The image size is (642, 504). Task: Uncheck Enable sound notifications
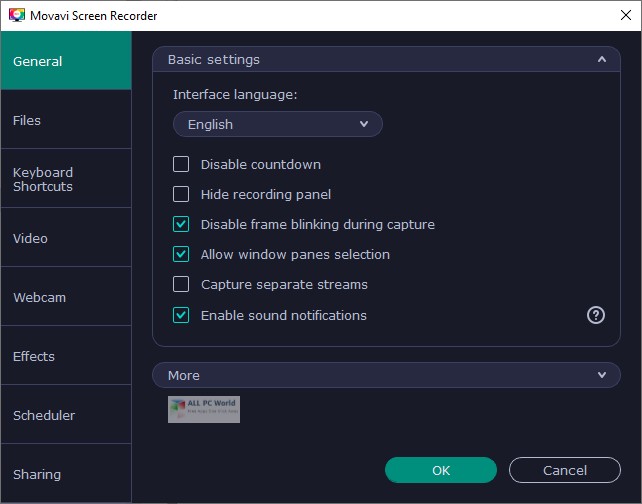click(x=181, y=315)
